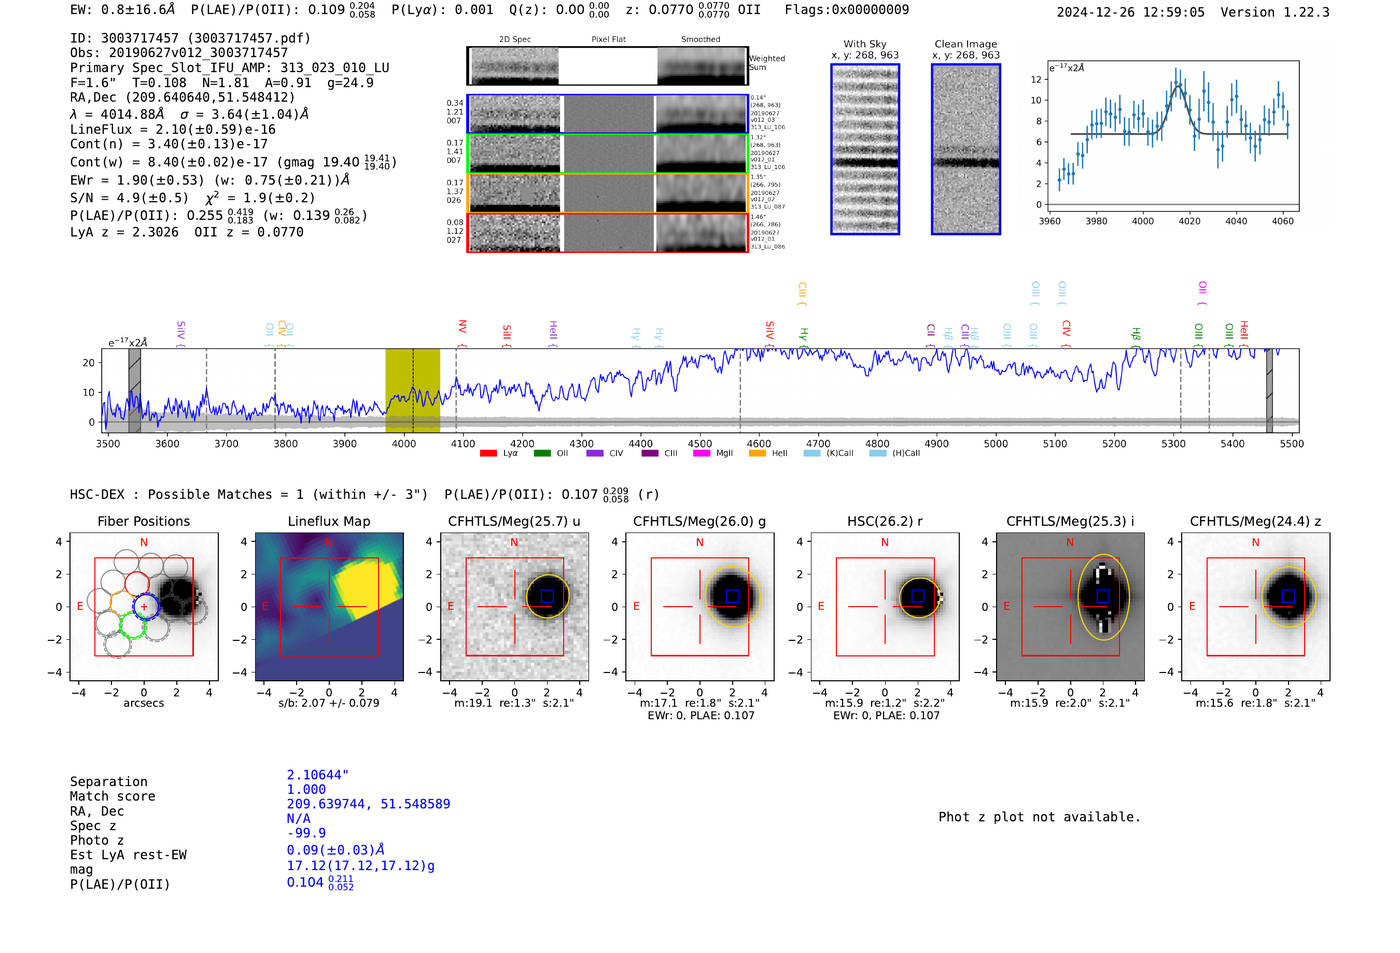This screenshot has width=1400, height=953.
Task: Select the CFHTLS/Meg(24.4) z image
Action: tap(1256, 607)
